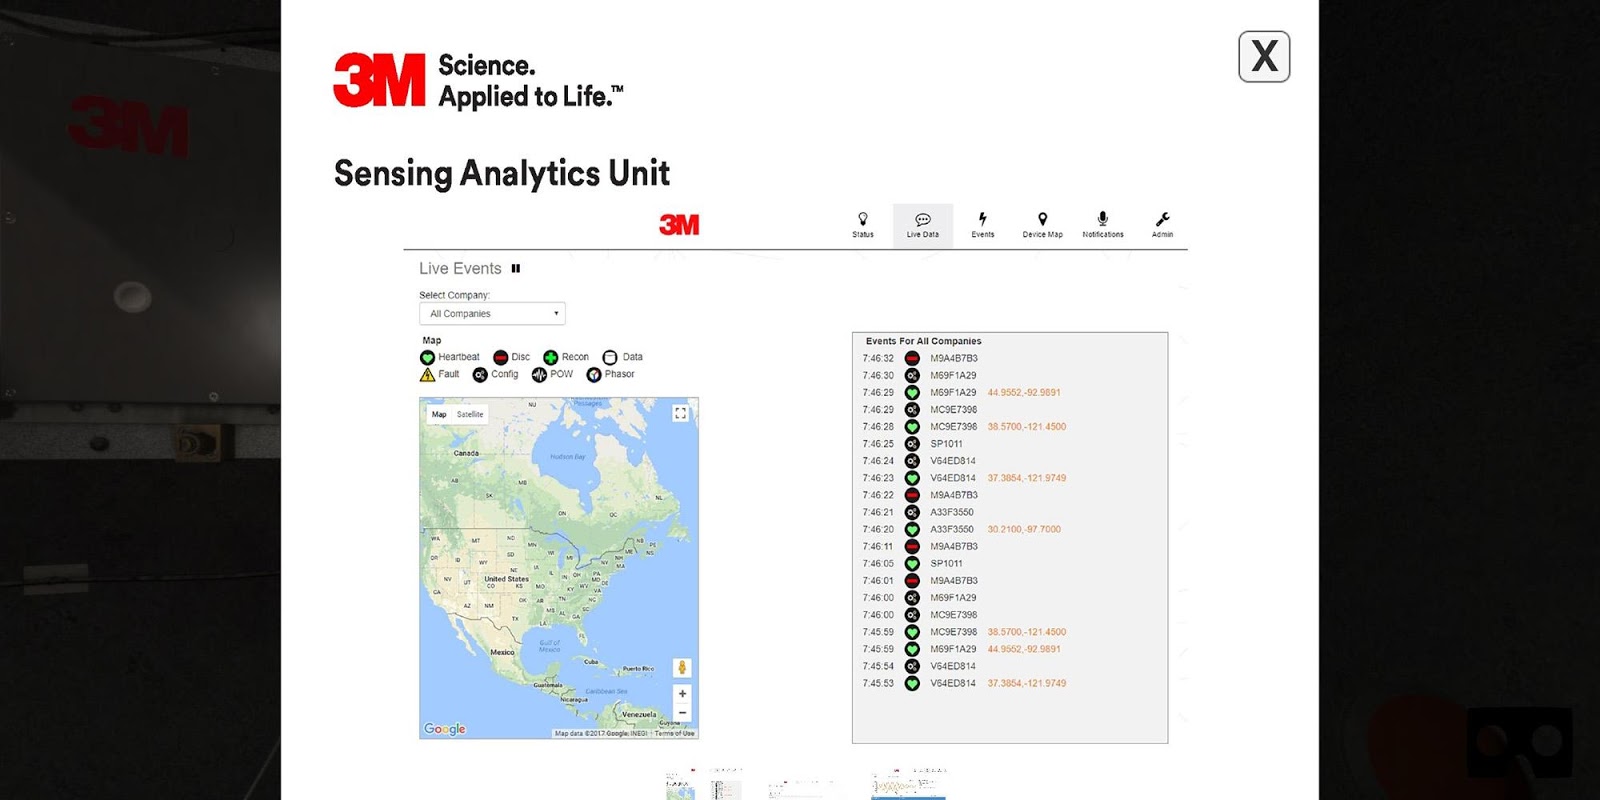Click the Data legend icon
This screenshot has width=1600, height=800.
tap(610, 357)
